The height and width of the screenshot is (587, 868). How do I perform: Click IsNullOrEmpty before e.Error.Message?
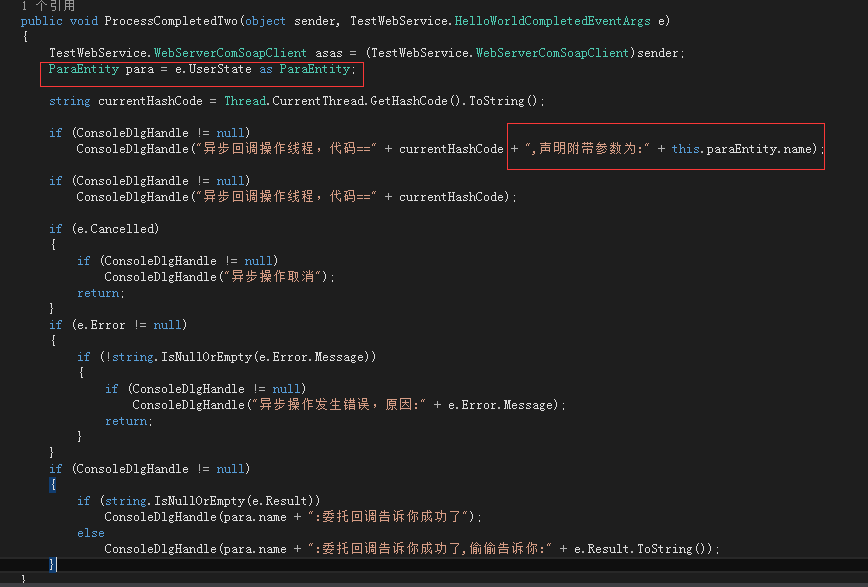pos(206,357)
